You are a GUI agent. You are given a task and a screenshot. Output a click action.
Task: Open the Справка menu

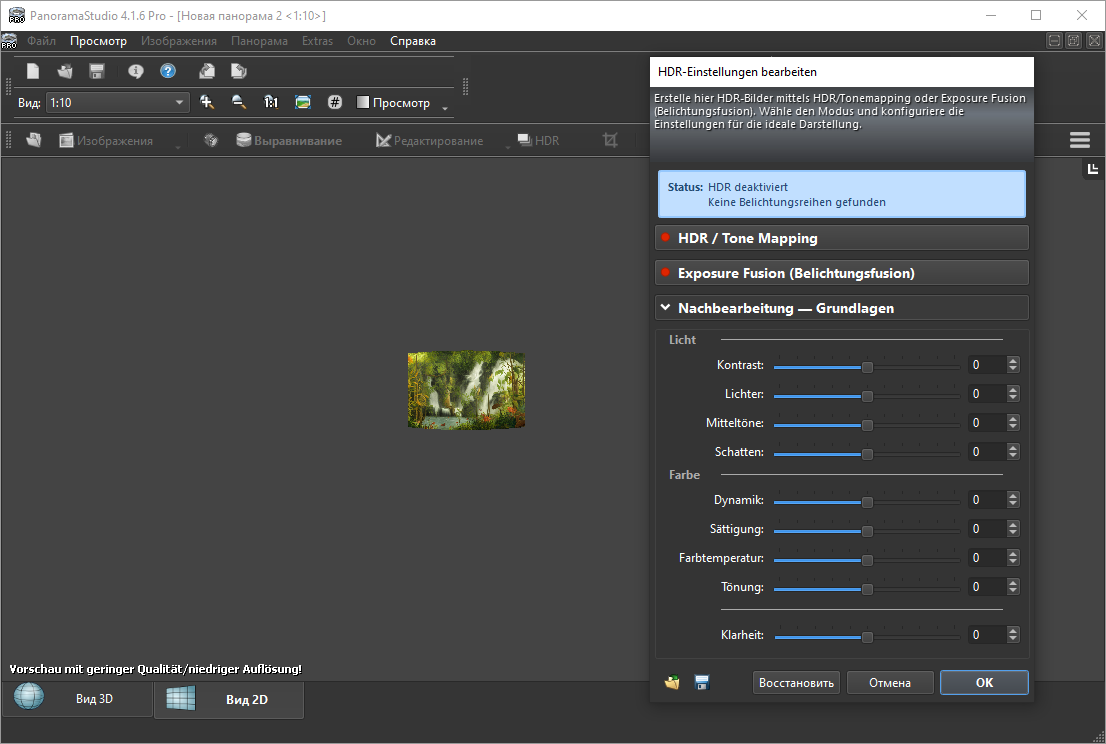coord(412,41)
